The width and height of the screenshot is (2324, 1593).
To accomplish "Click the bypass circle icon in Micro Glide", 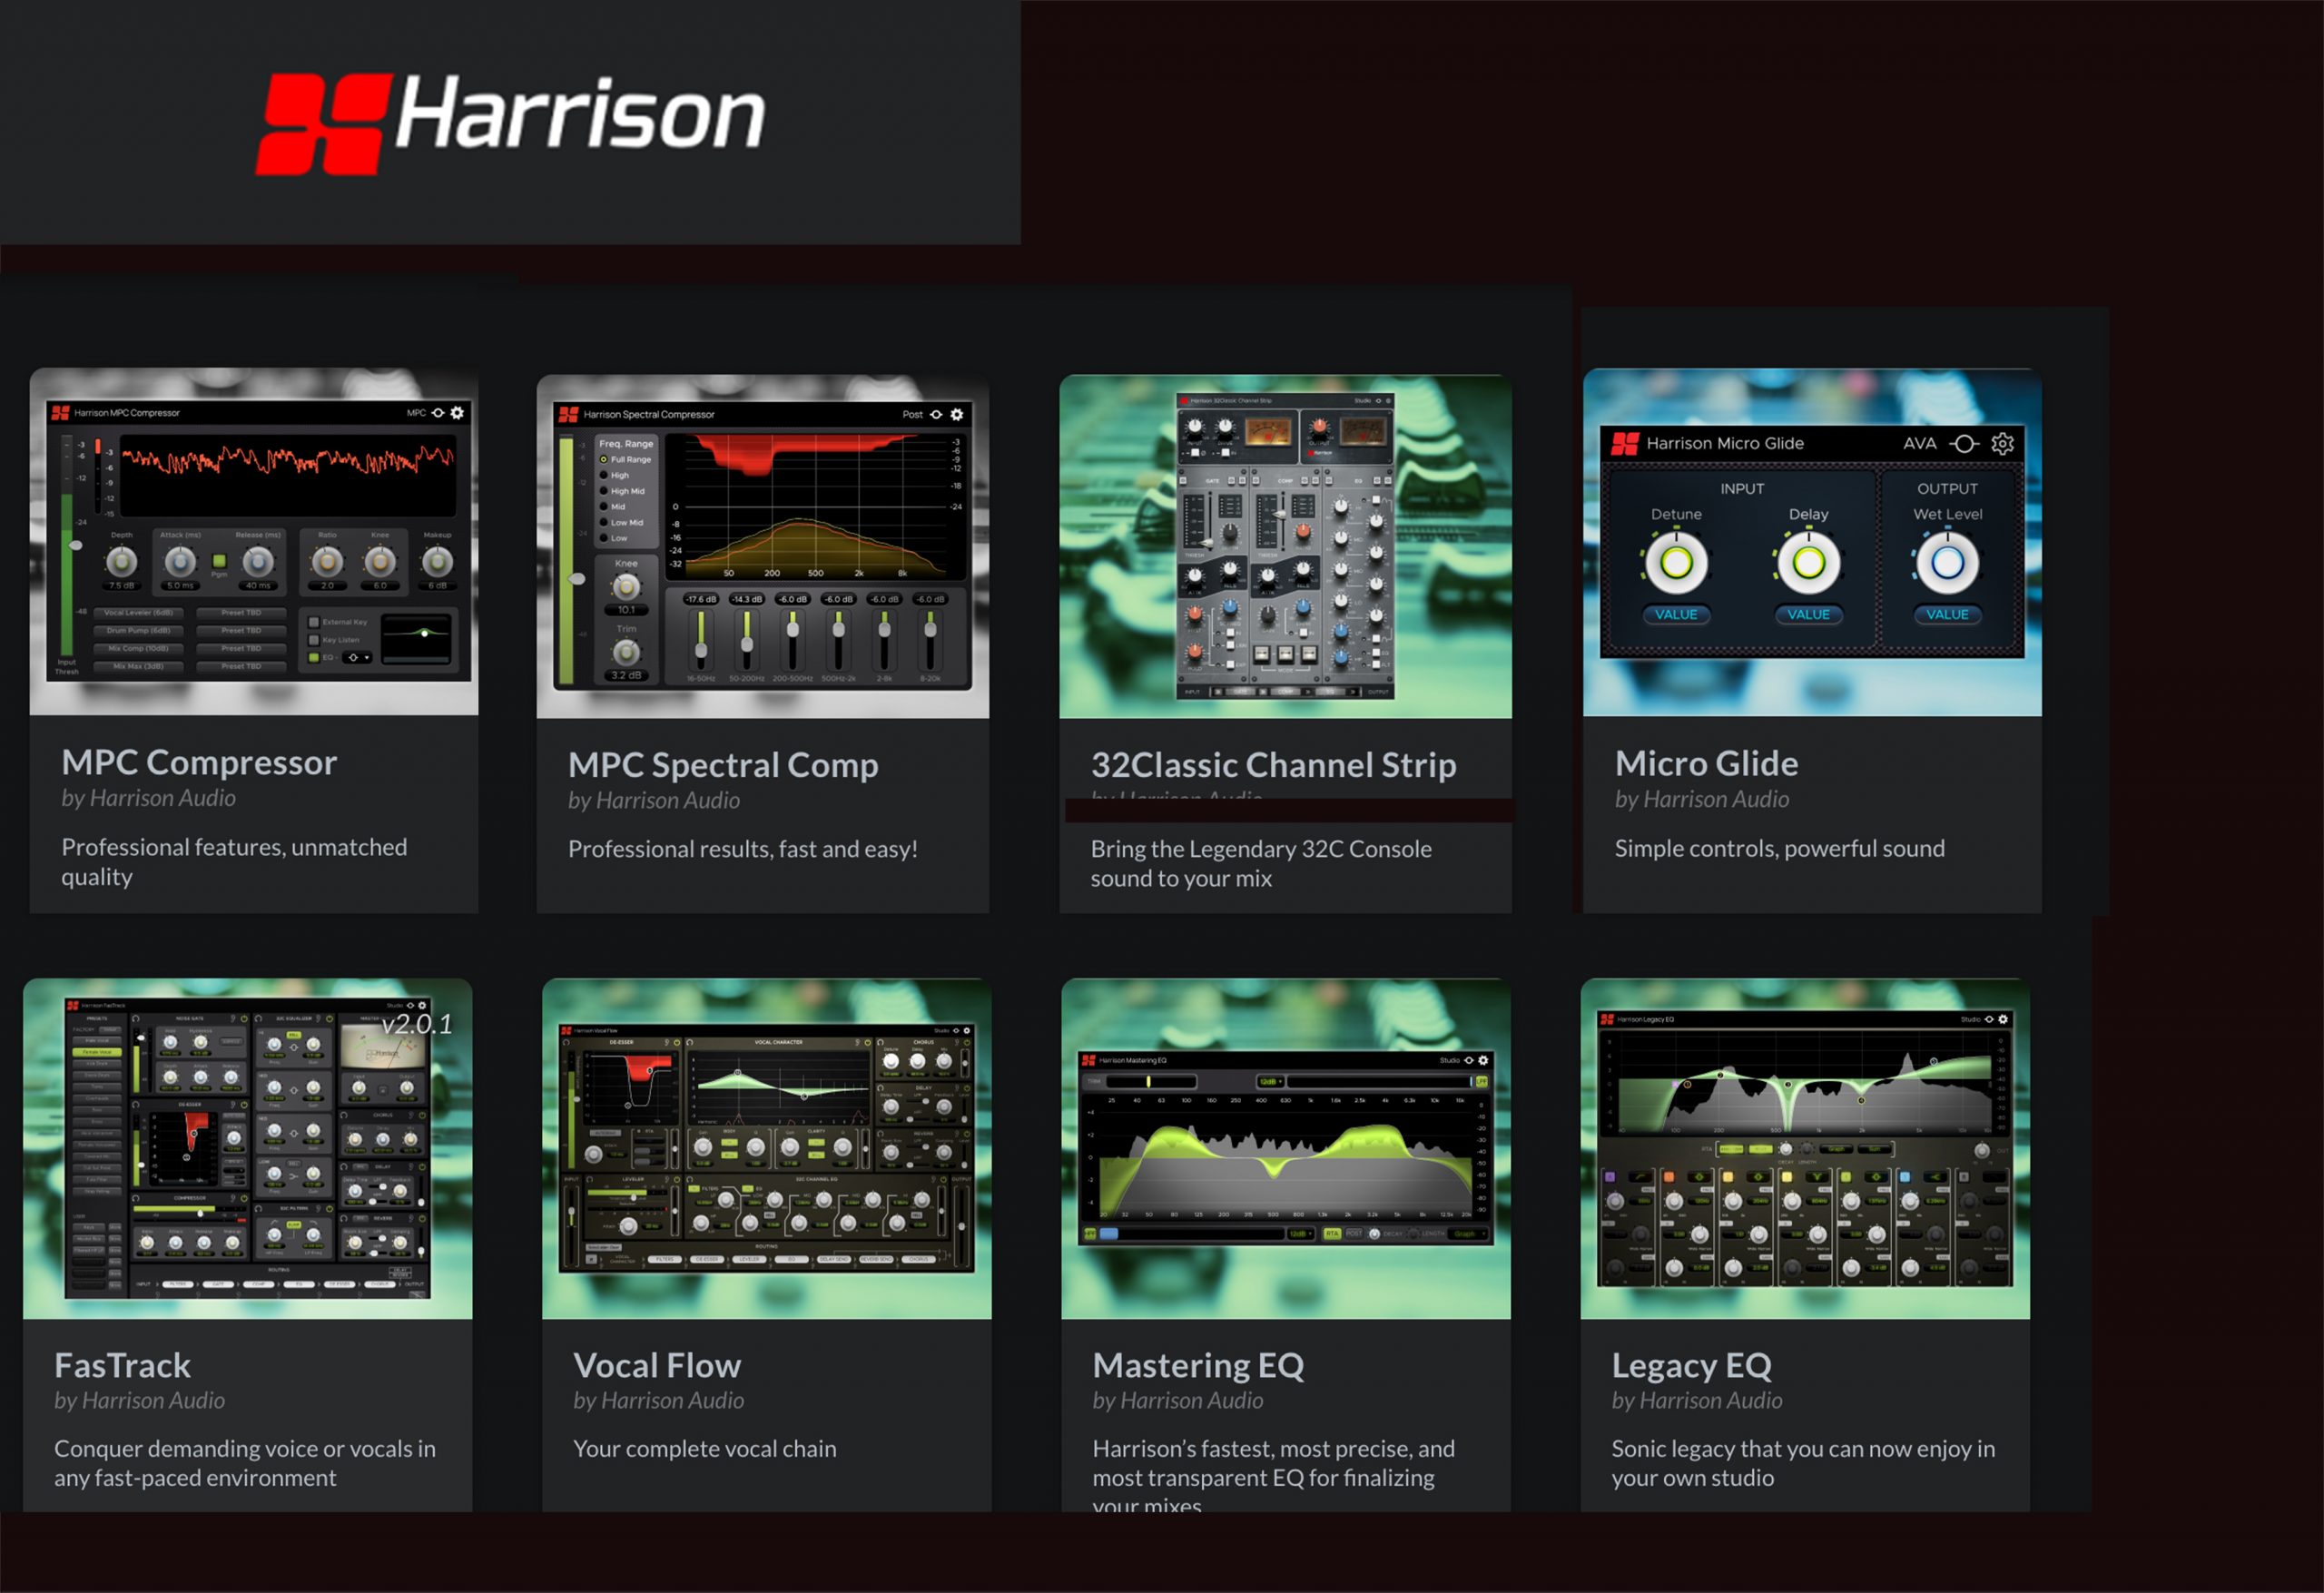I will pyautogui.click(x=1964, y=443).
